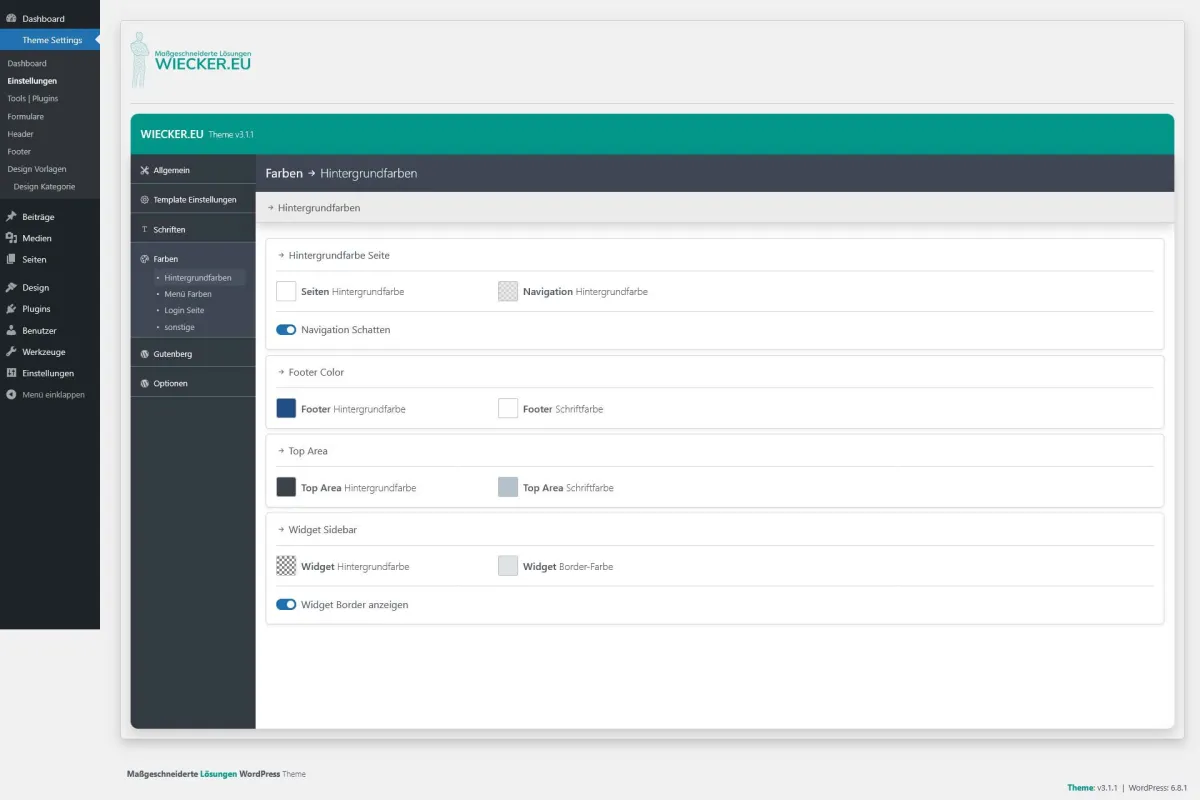The width and height of the screenshot is (1200, 800).
Task: Click the Plugins plug icon
Action: (x=11, y=309)
